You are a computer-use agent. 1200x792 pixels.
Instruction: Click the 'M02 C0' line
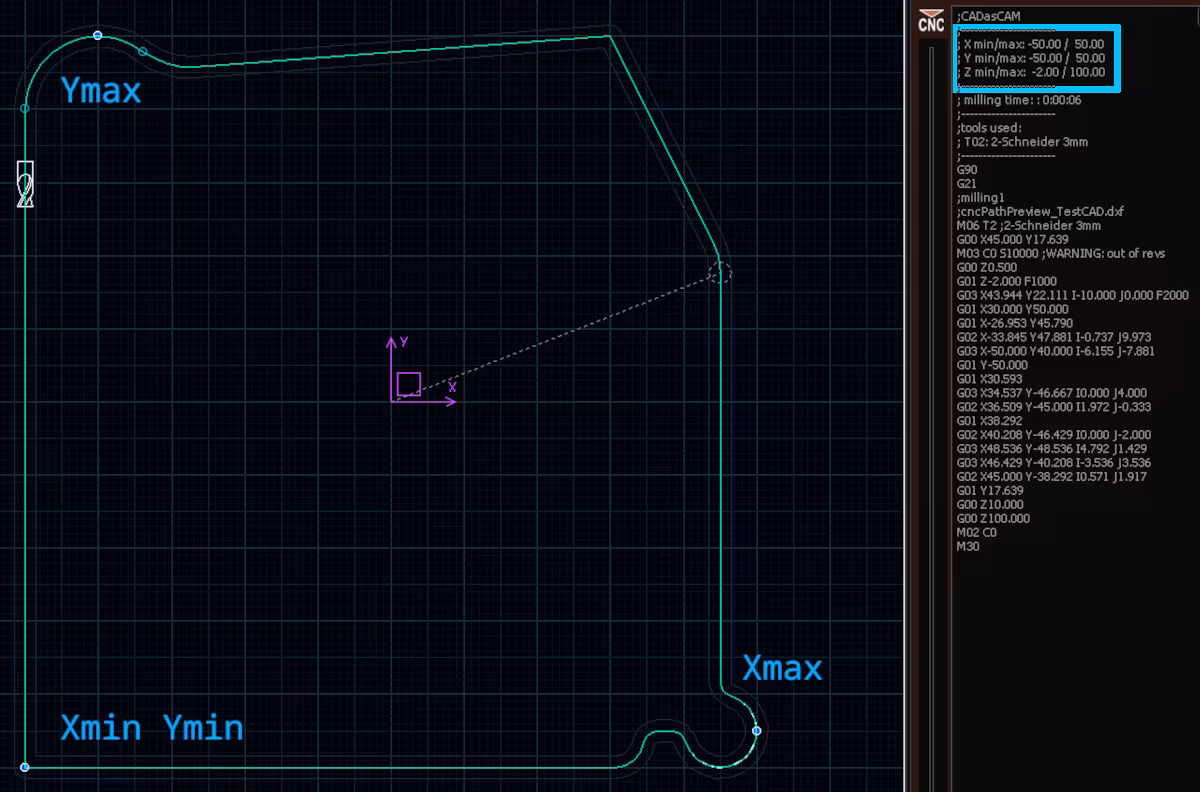(x=977, y=534)
